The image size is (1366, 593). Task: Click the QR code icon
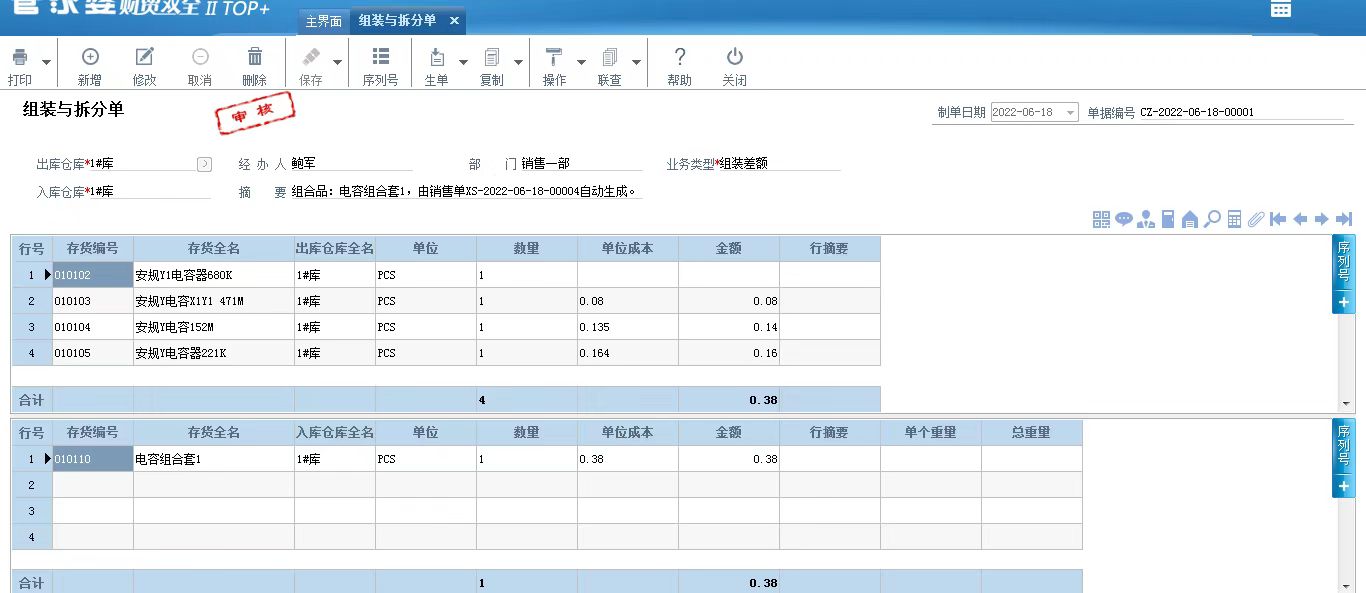[1102, 219]
